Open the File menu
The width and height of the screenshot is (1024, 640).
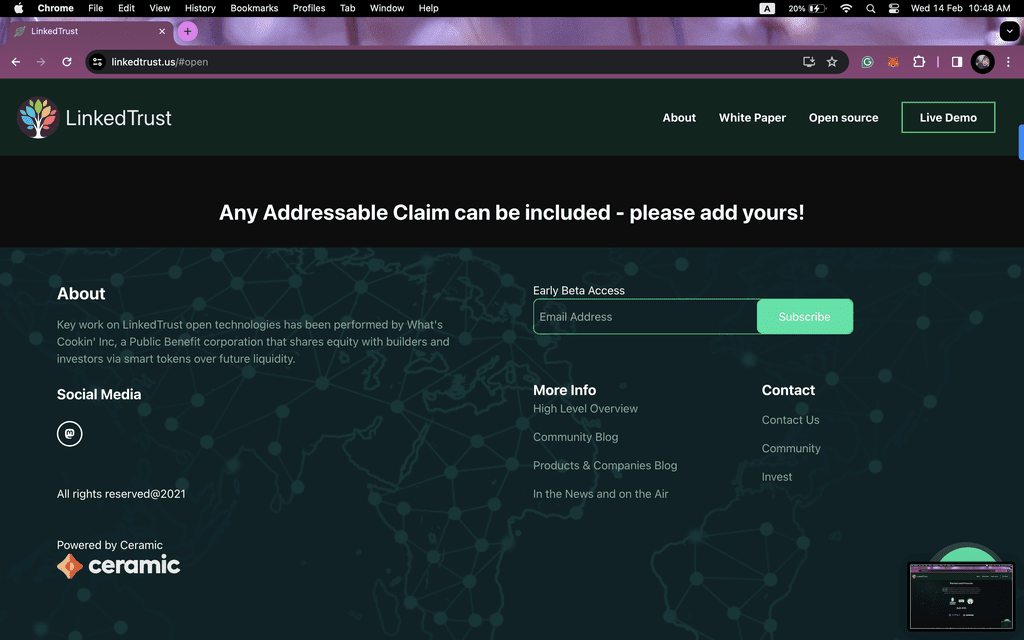point(95,8)
